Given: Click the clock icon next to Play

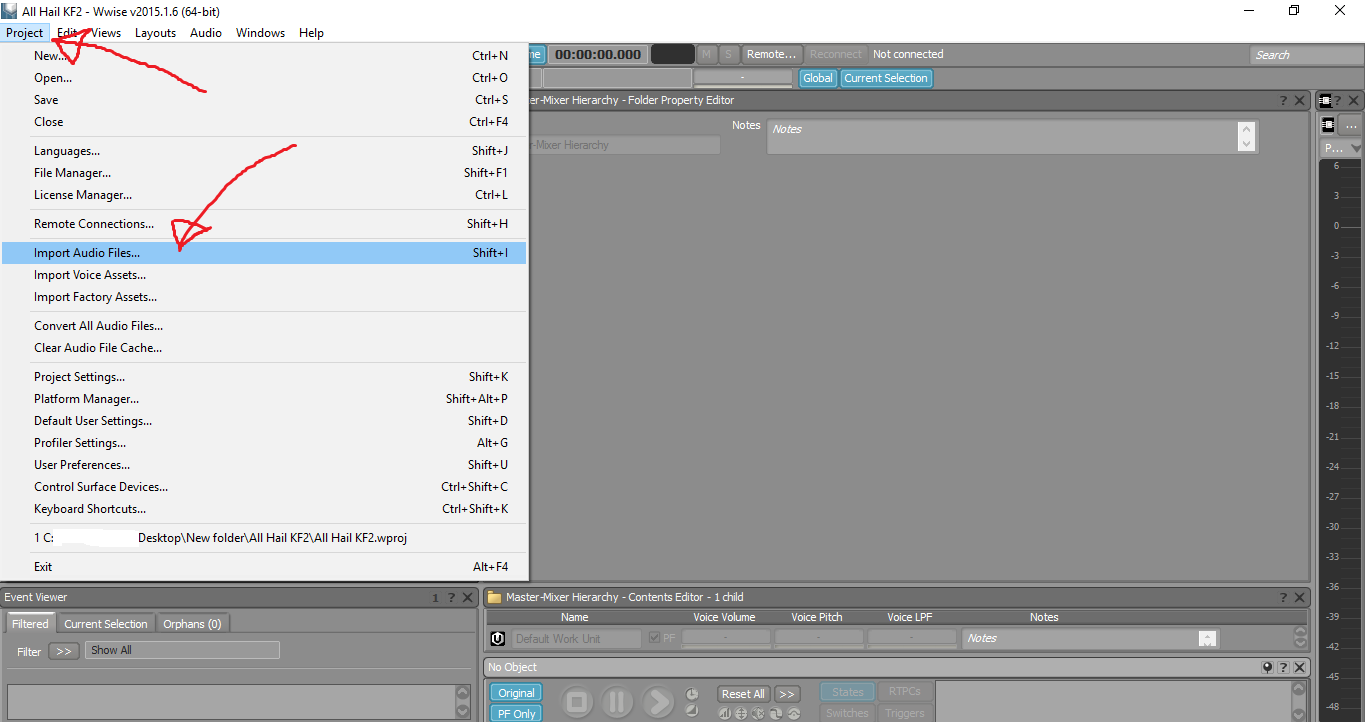Looking at the screenshot, I should (692, 694).
